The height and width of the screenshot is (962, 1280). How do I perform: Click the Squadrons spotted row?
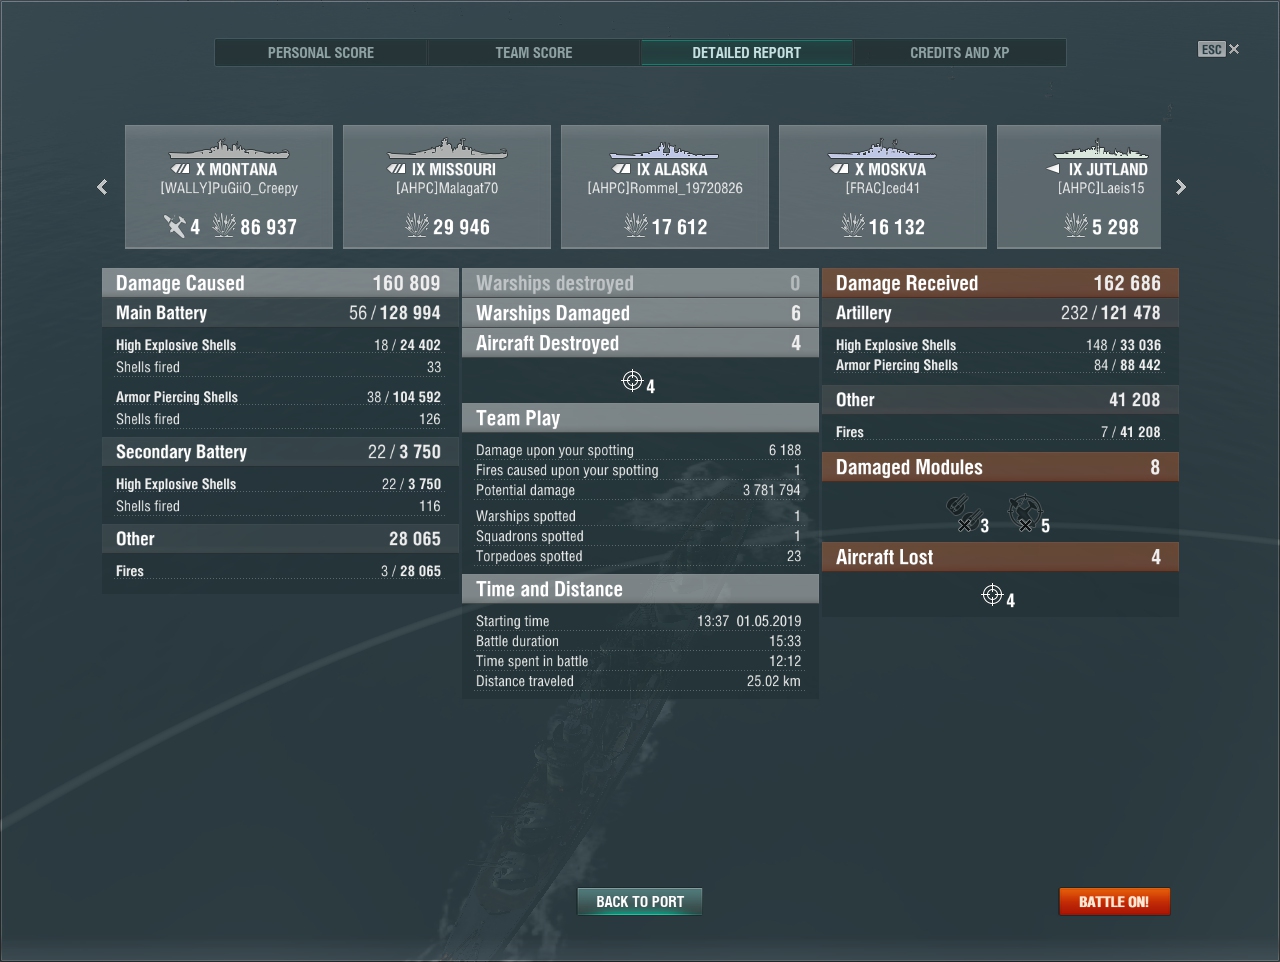click(638, 536)
